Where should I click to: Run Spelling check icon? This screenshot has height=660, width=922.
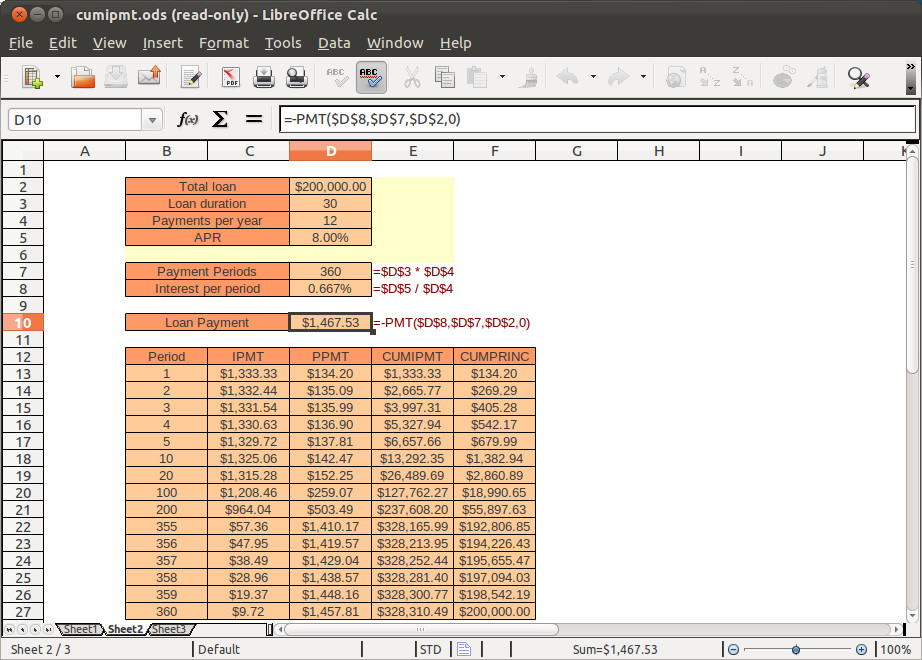pyautogui.click(x=338, y=77)
